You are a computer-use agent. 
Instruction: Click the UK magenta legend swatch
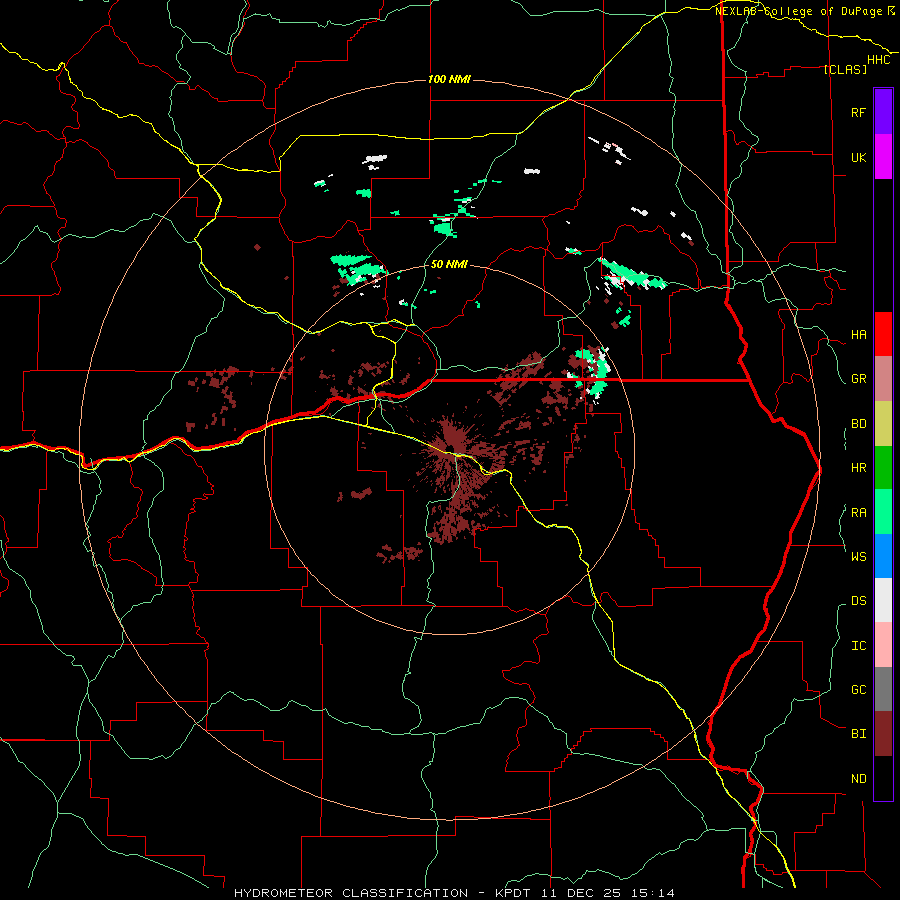pos(883,156)
